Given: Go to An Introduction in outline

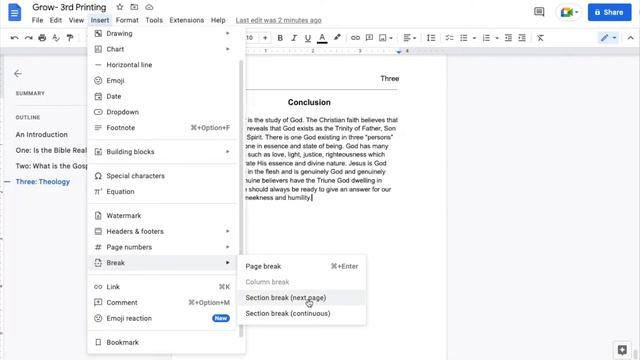Looking at the screenshot, I should point(42,134).
